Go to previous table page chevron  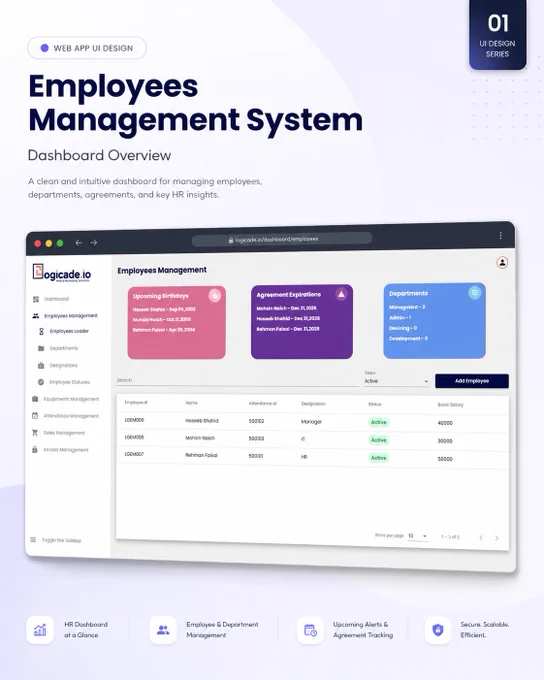[481, 538]
